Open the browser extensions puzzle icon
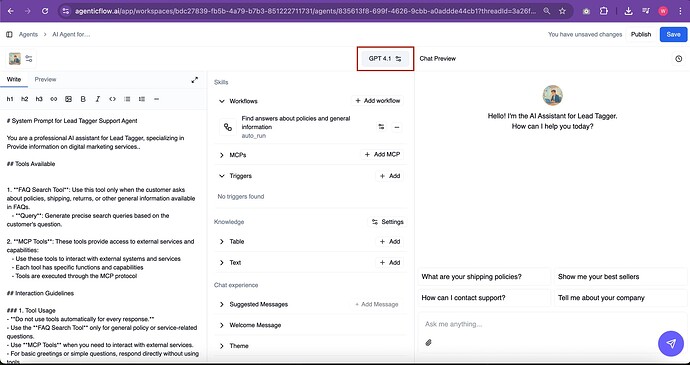Image resolution: width=690 pixels, height=365 pixels. pos(604,11)
